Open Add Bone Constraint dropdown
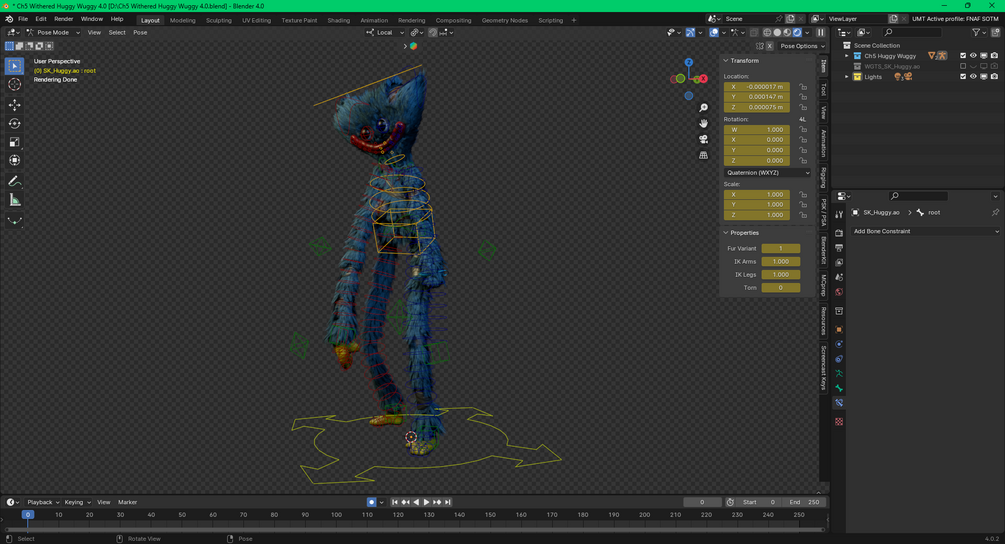 click(925, 231)
